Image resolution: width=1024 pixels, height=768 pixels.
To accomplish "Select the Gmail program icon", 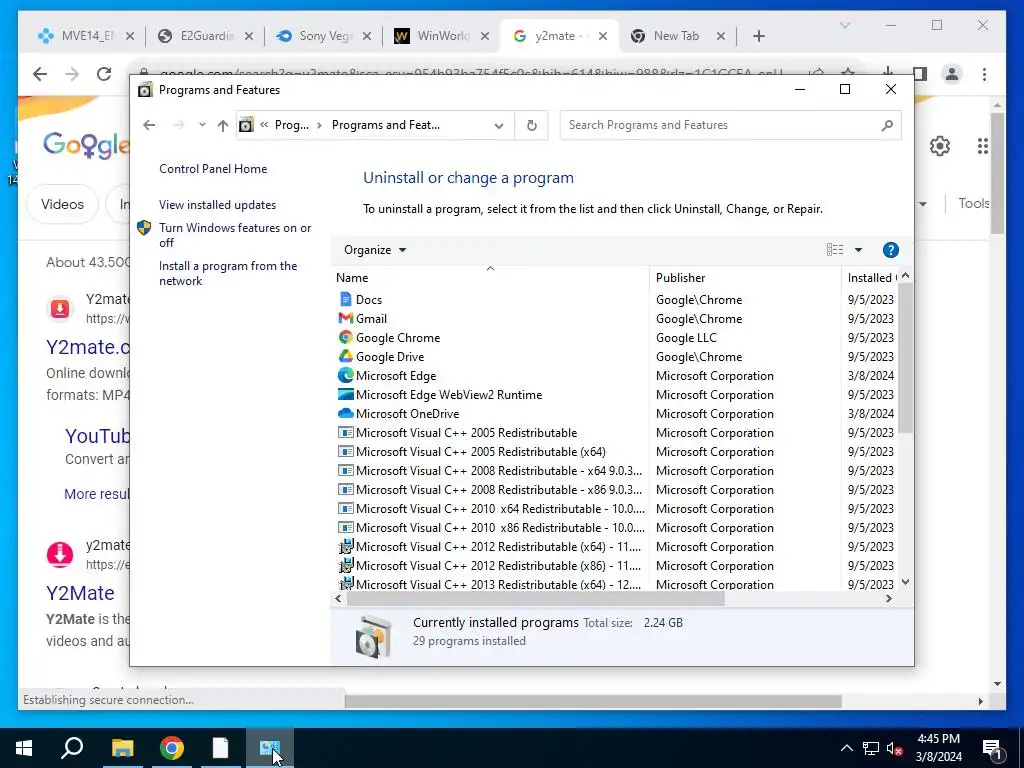I will 345,318.
